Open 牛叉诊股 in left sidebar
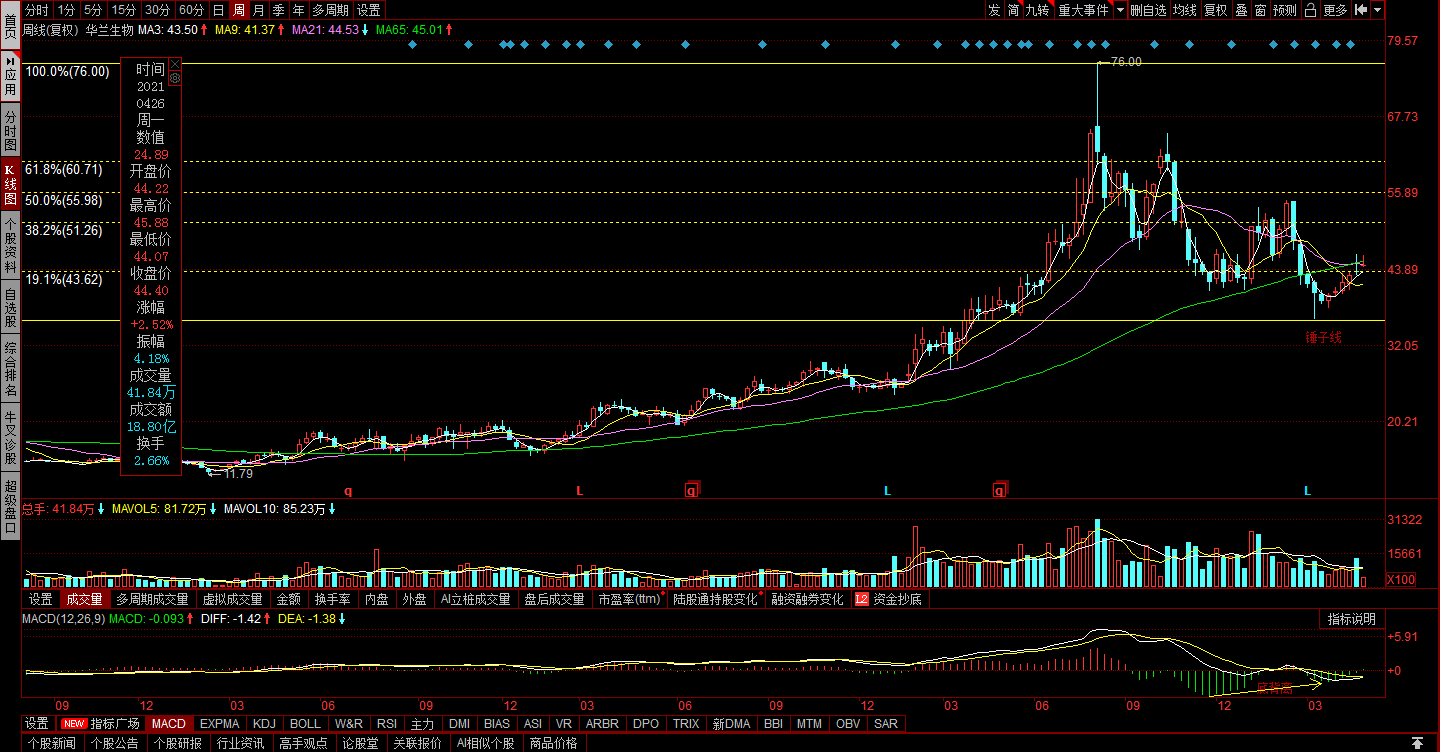Screen dimensions: 1440x752 pos(10,438)
